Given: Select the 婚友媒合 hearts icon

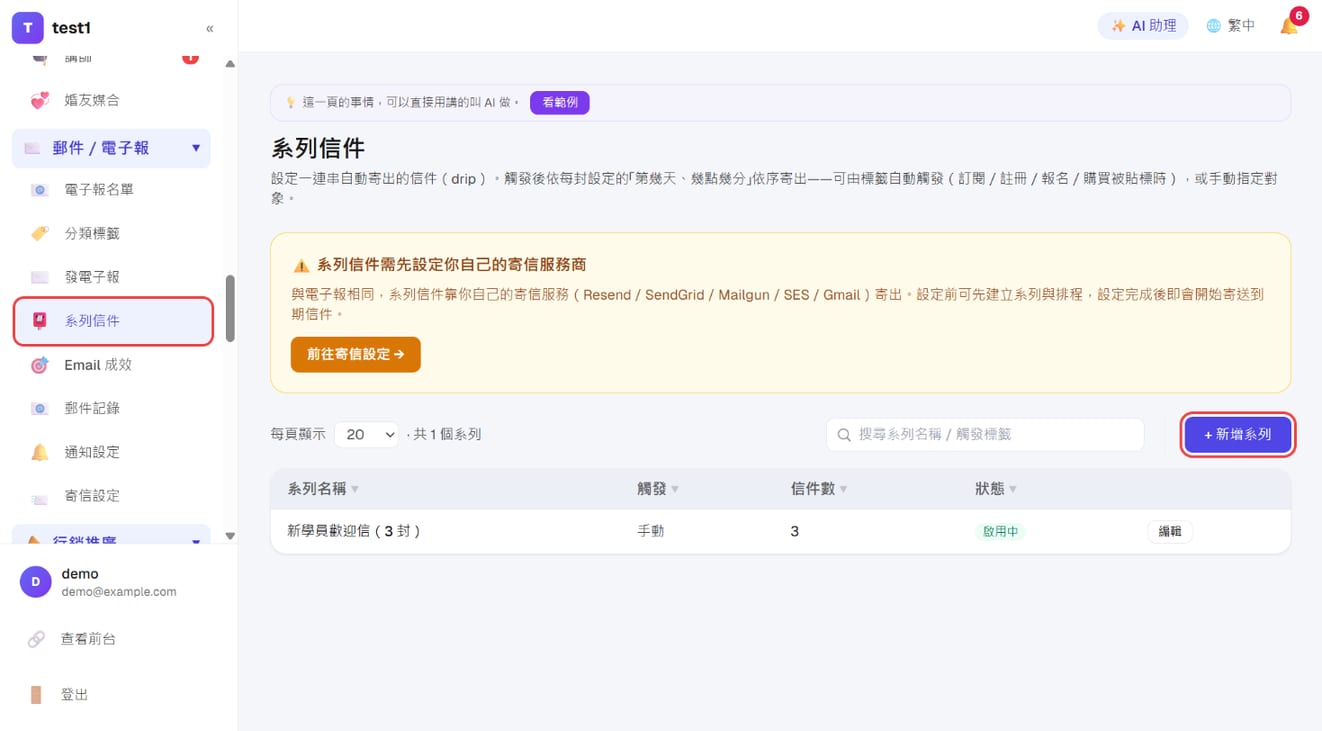Looking at the screenshot, I should 40,100.
